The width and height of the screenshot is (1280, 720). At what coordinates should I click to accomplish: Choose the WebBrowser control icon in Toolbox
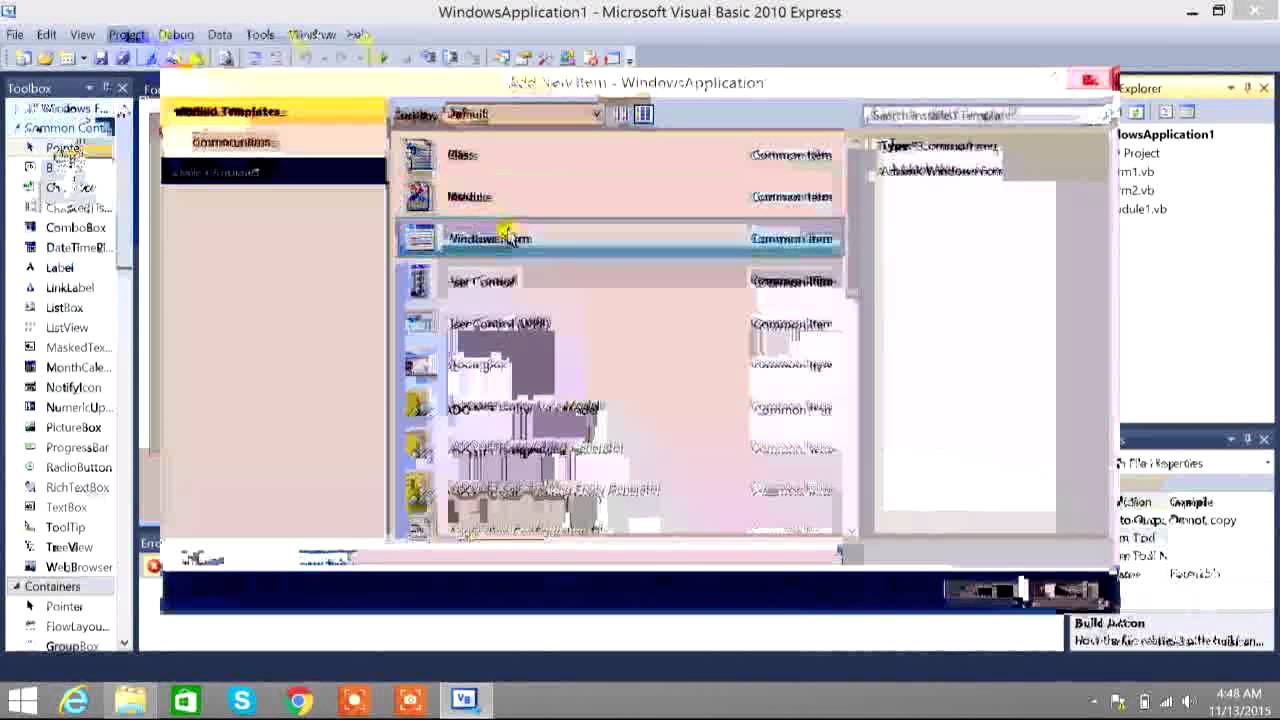tap(30, 568)
